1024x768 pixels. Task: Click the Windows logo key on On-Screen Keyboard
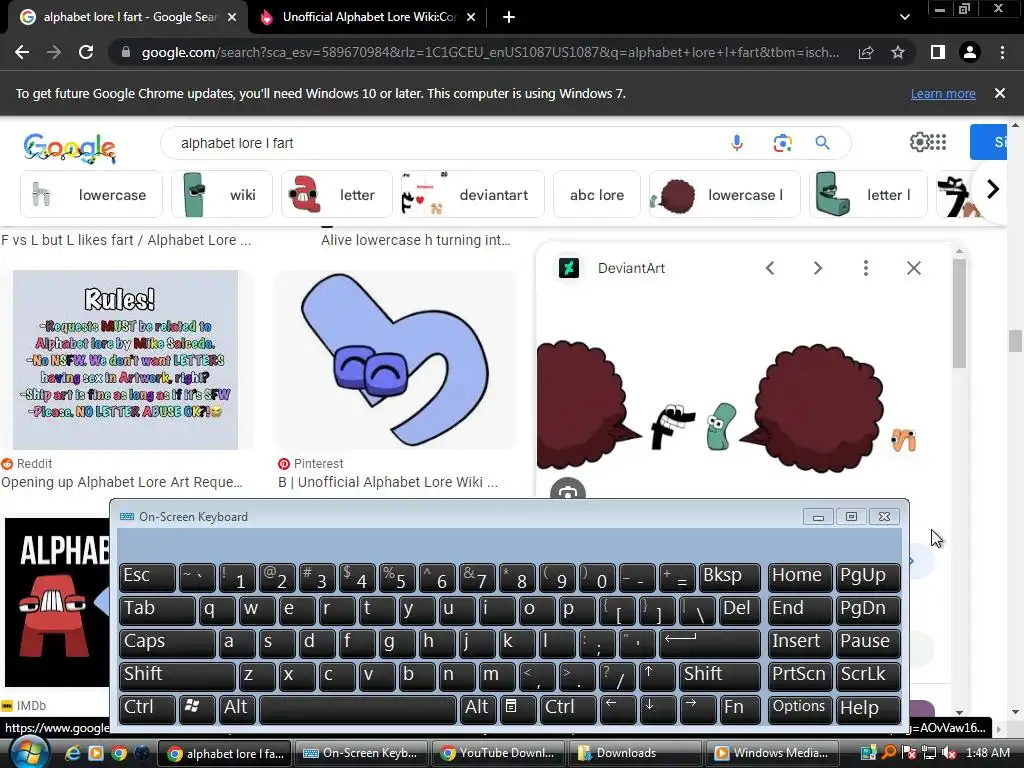tap(197, 708)
